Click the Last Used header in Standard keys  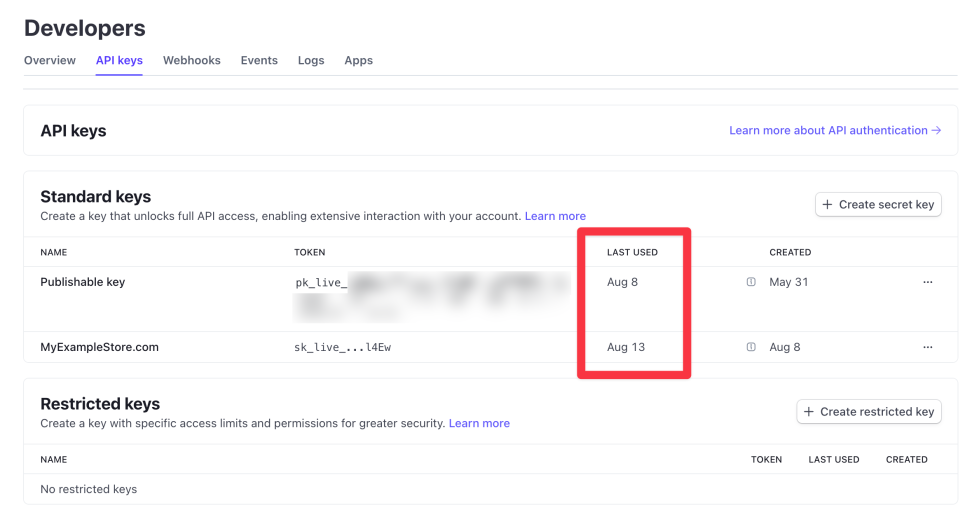[632, 252]
